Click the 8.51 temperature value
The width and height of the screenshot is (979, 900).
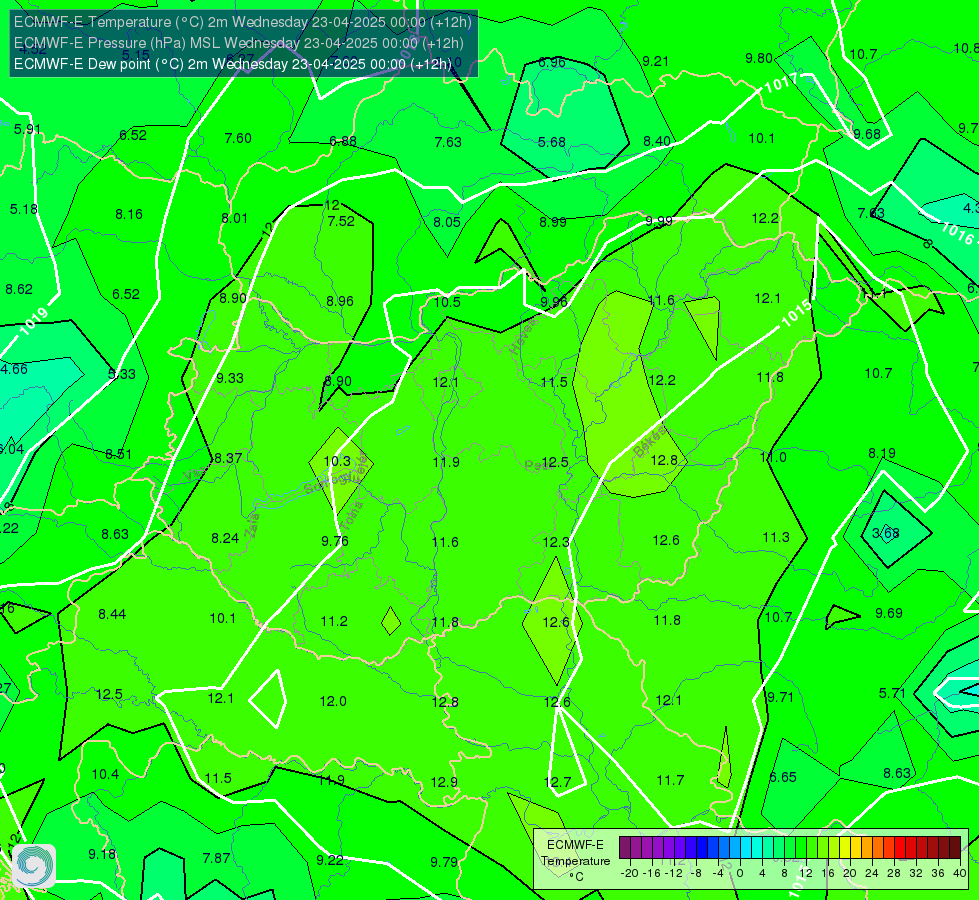119,455
